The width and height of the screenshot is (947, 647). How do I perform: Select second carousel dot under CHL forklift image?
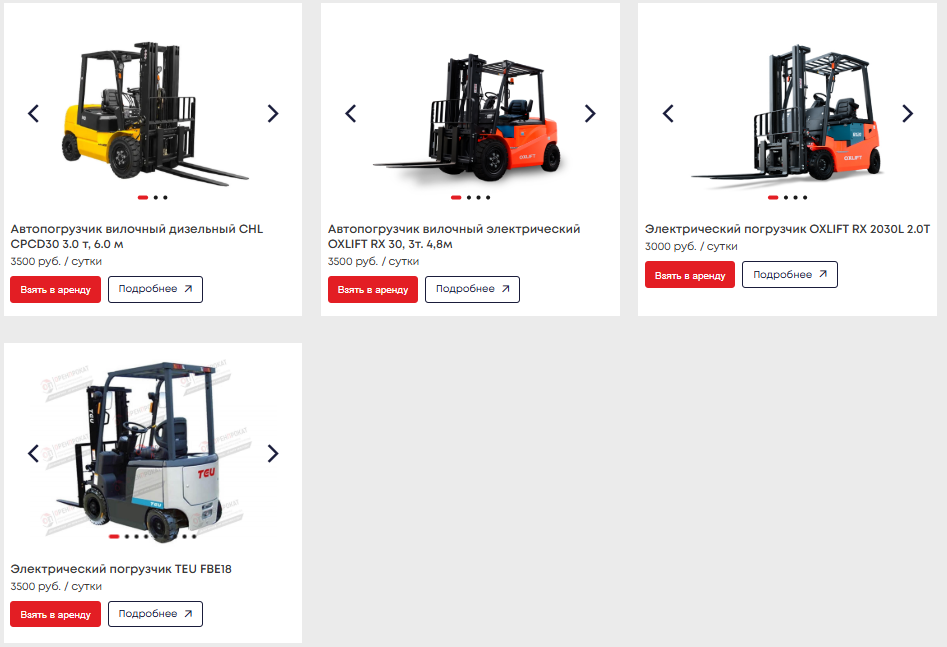point(156,198)
